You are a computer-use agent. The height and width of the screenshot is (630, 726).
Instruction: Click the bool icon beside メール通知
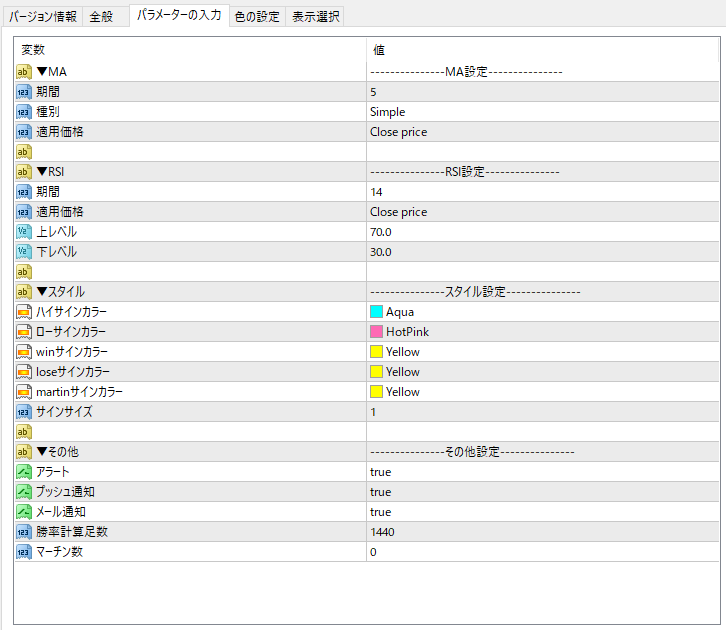click(x=24, y=511)
